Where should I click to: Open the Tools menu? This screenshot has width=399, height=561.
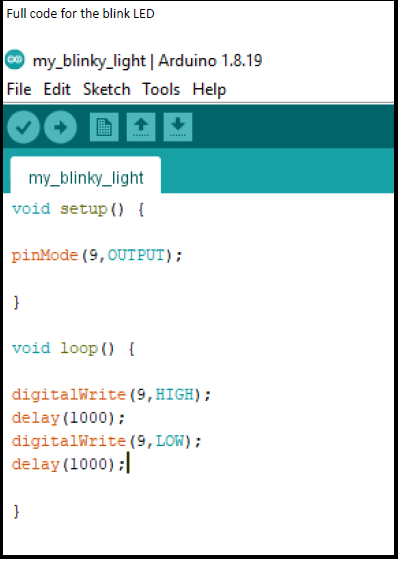click(x=161, y=89)
